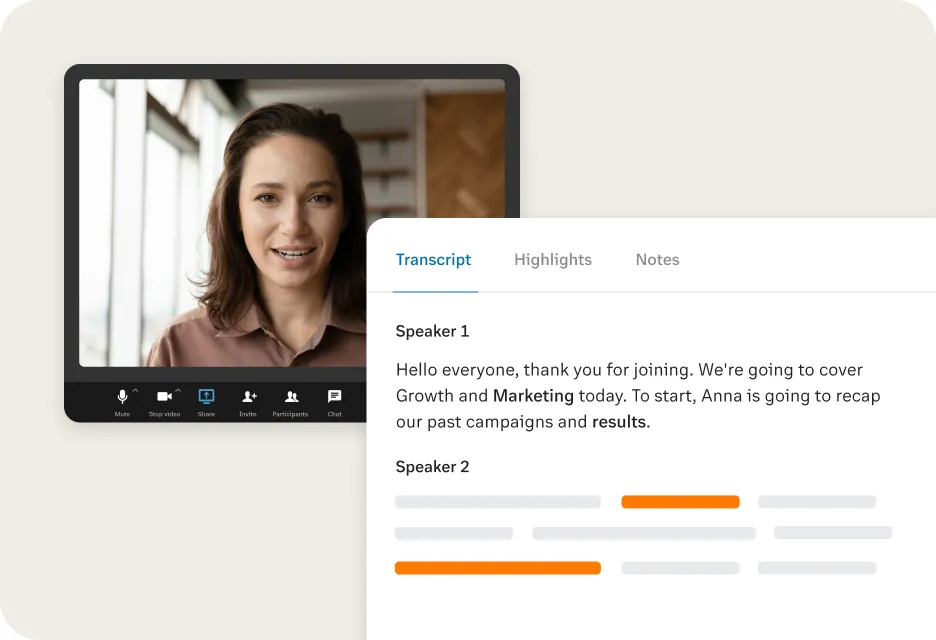Open the Chat bubble icon
The image size is (936, 640).
click(x=334, y=396)
